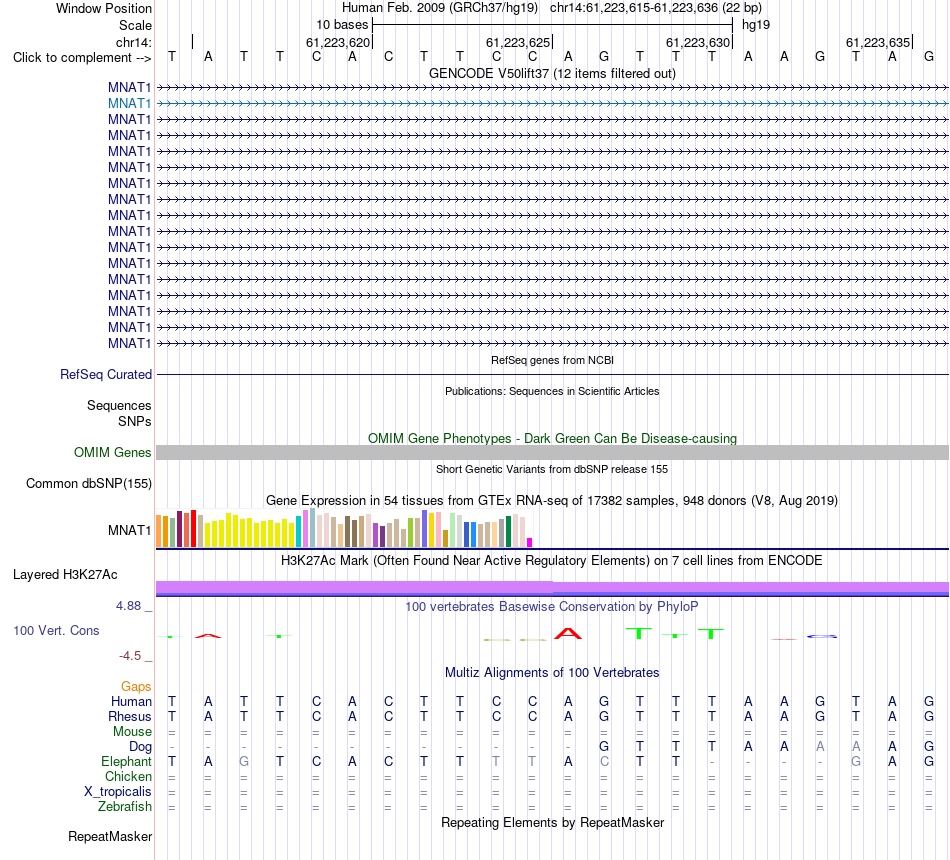The image size is (950, 860).
Task: Open the 'Repeating Elements by RepeatMasker' title
Action: click(x=552, y=822)
